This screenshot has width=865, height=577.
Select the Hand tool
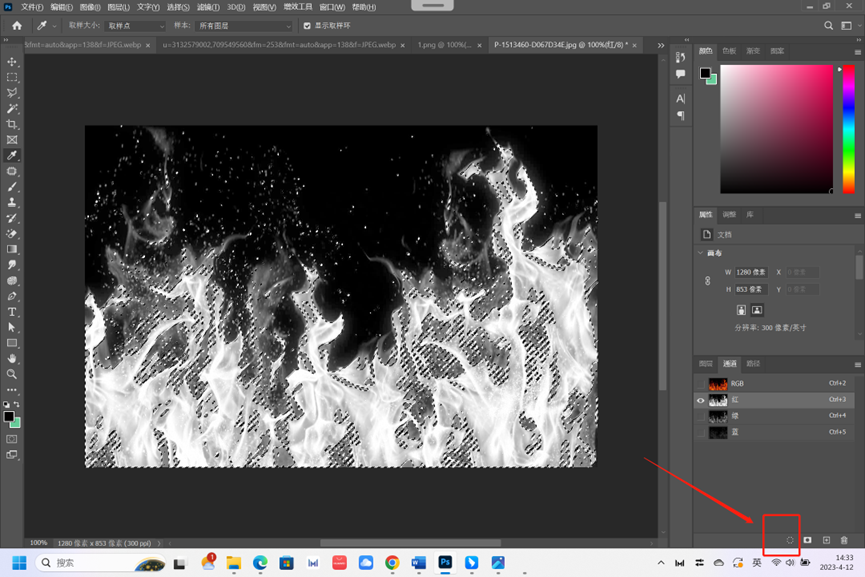(x=12, y=358)
